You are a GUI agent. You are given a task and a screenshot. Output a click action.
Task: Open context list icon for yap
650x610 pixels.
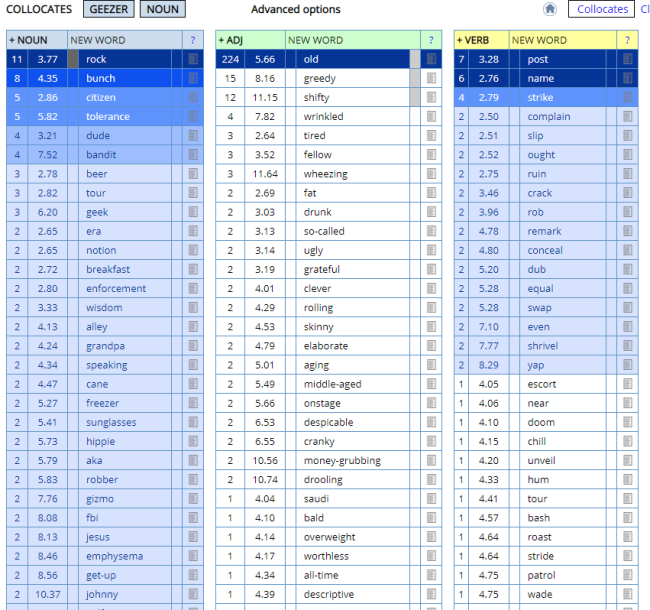click(628, 365)
